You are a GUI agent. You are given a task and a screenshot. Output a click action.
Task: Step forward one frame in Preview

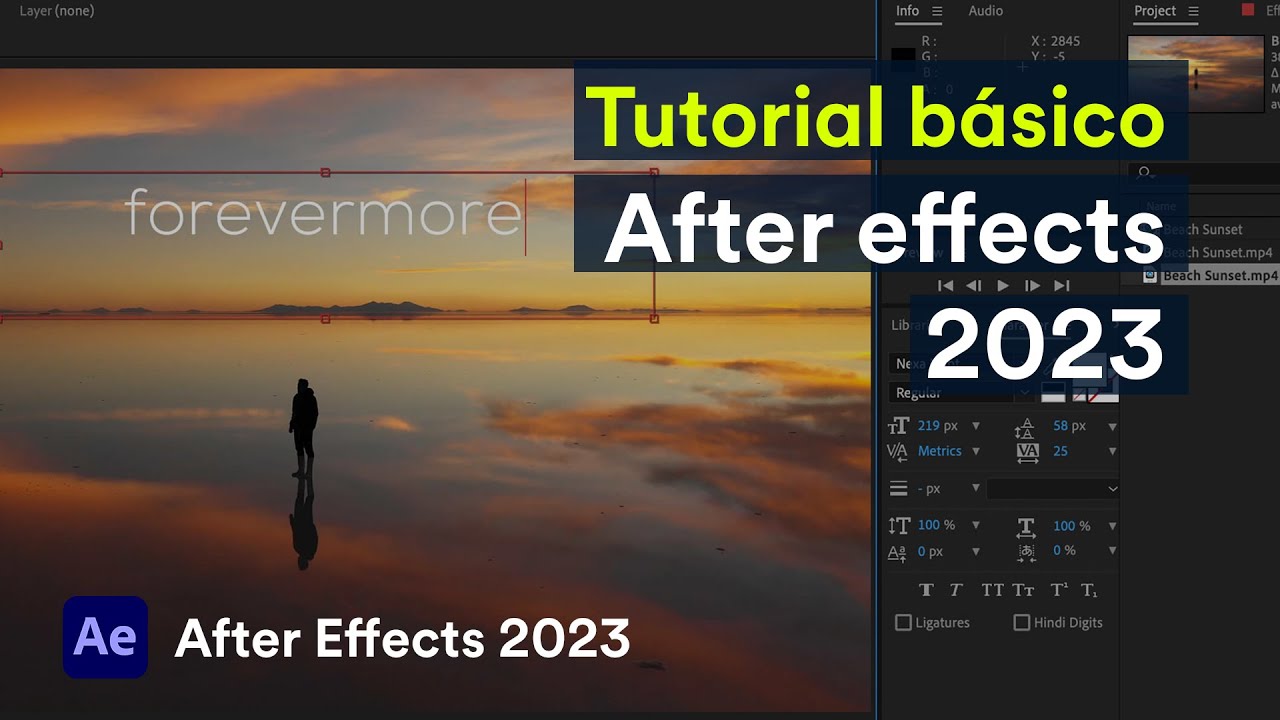(x=1033, y=286)
